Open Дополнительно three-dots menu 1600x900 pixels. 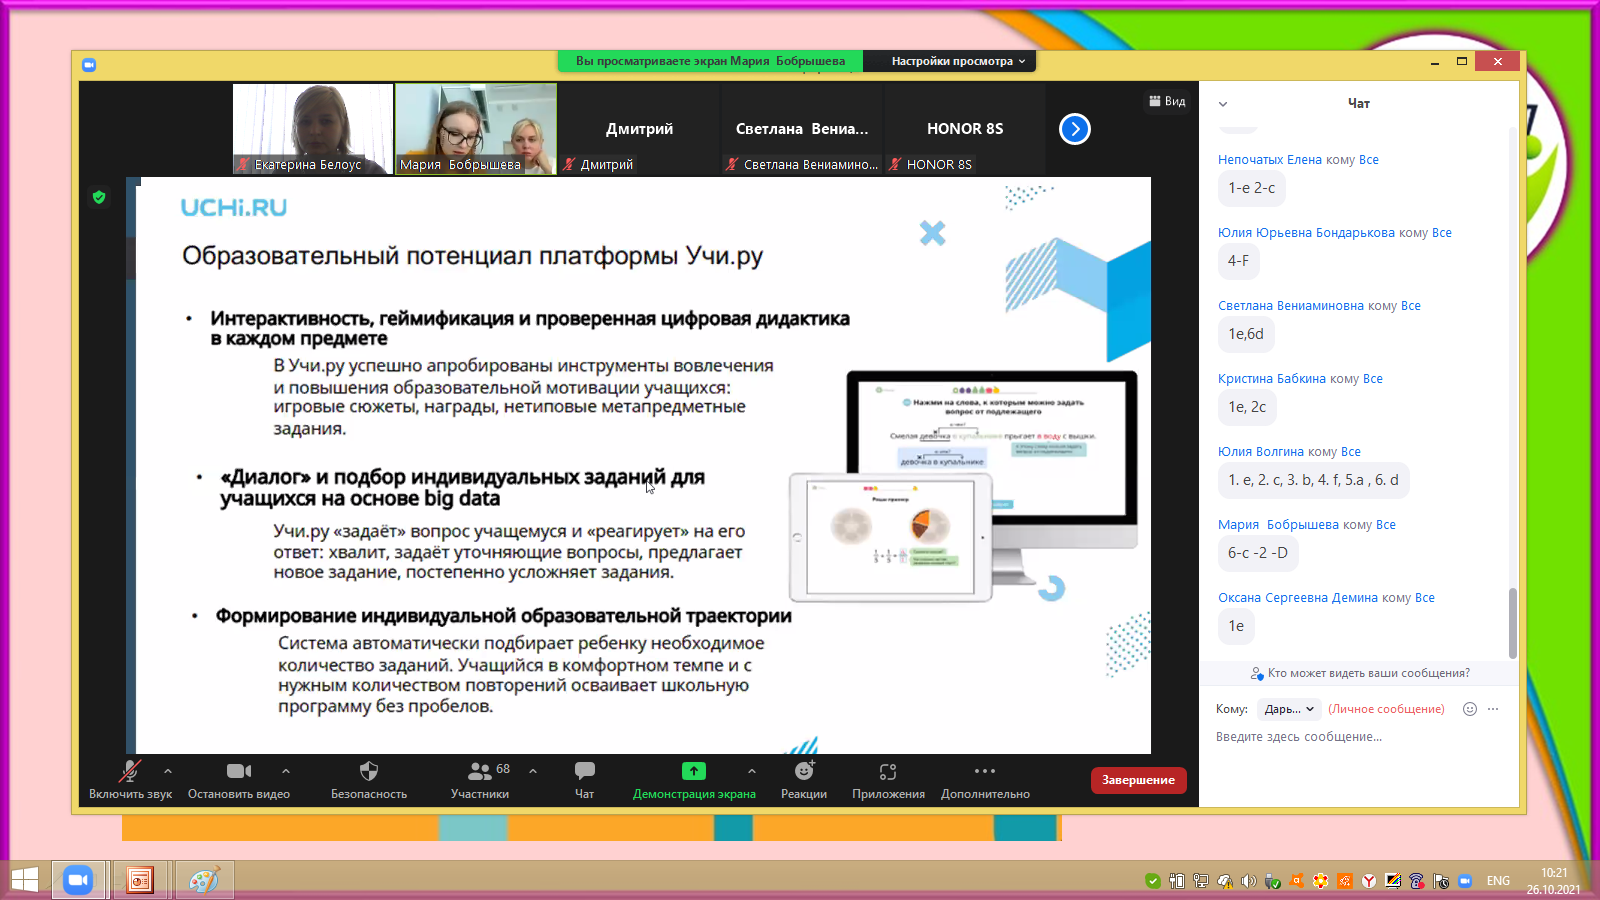pos(985,779)
